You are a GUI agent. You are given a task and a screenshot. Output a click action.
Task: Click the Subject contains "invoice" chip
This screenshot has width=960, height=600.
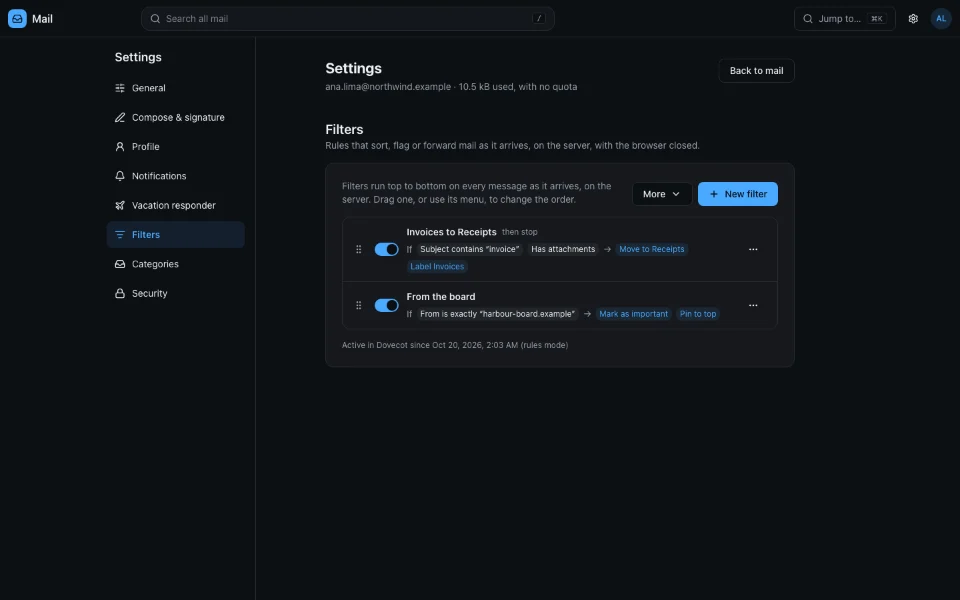tap(470, 249)
